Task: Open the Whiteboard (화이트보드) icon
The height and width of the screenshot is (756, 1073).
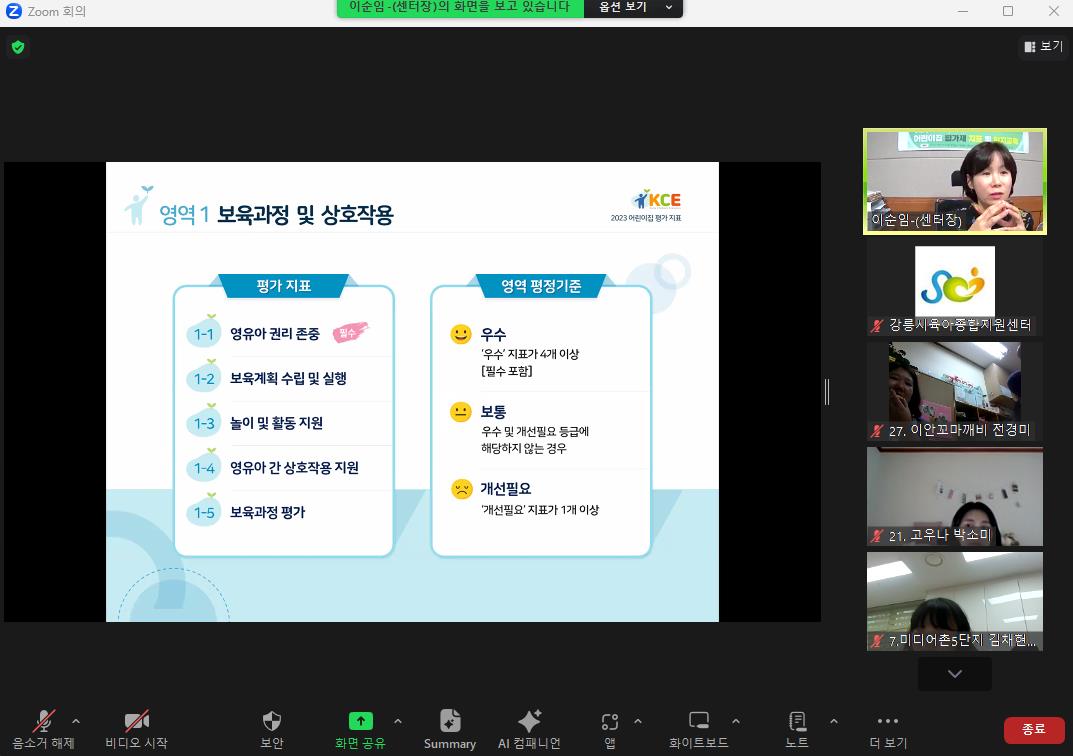Action: click(699, 721)
